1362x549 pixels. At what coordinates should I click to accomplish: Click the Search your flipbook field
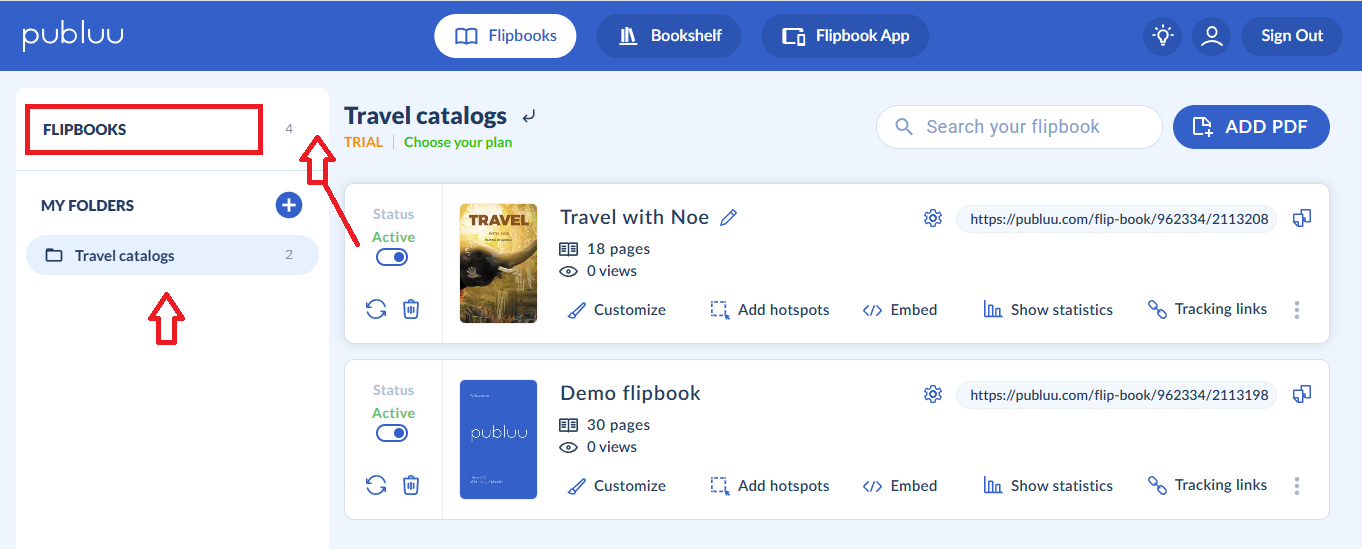(1020, 127)
